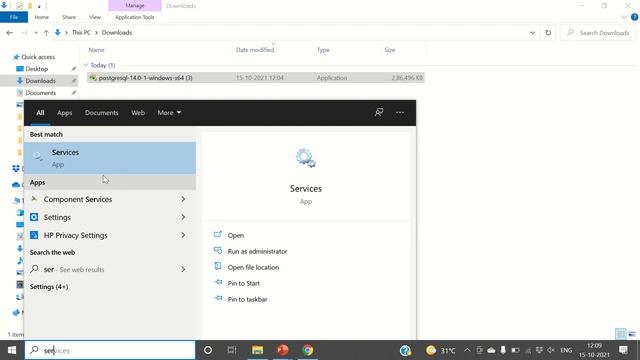Open the View ribbon tab
The image size is (640, 360).
(x=95, y=17)
